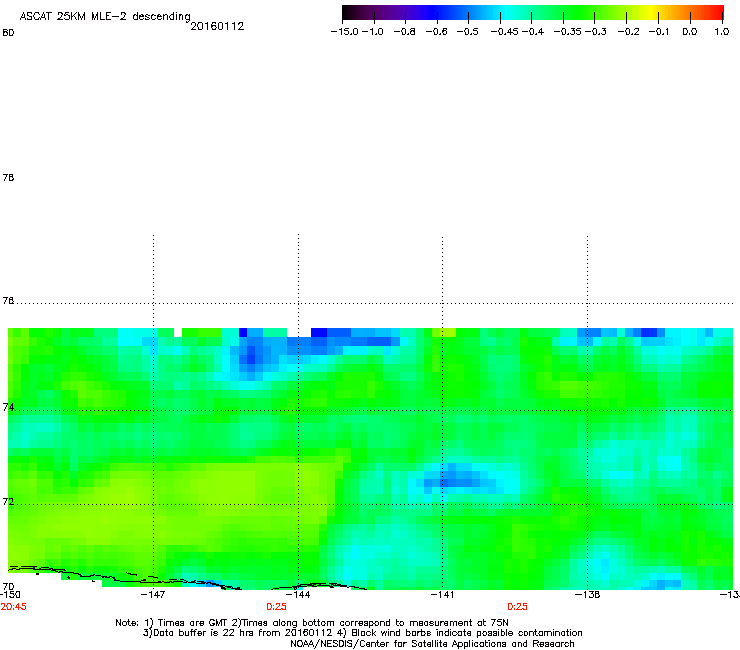This screenshot has height=650, width=740.
Task: Click the colorbar label -15.0
Action: (x=345, y=32)
